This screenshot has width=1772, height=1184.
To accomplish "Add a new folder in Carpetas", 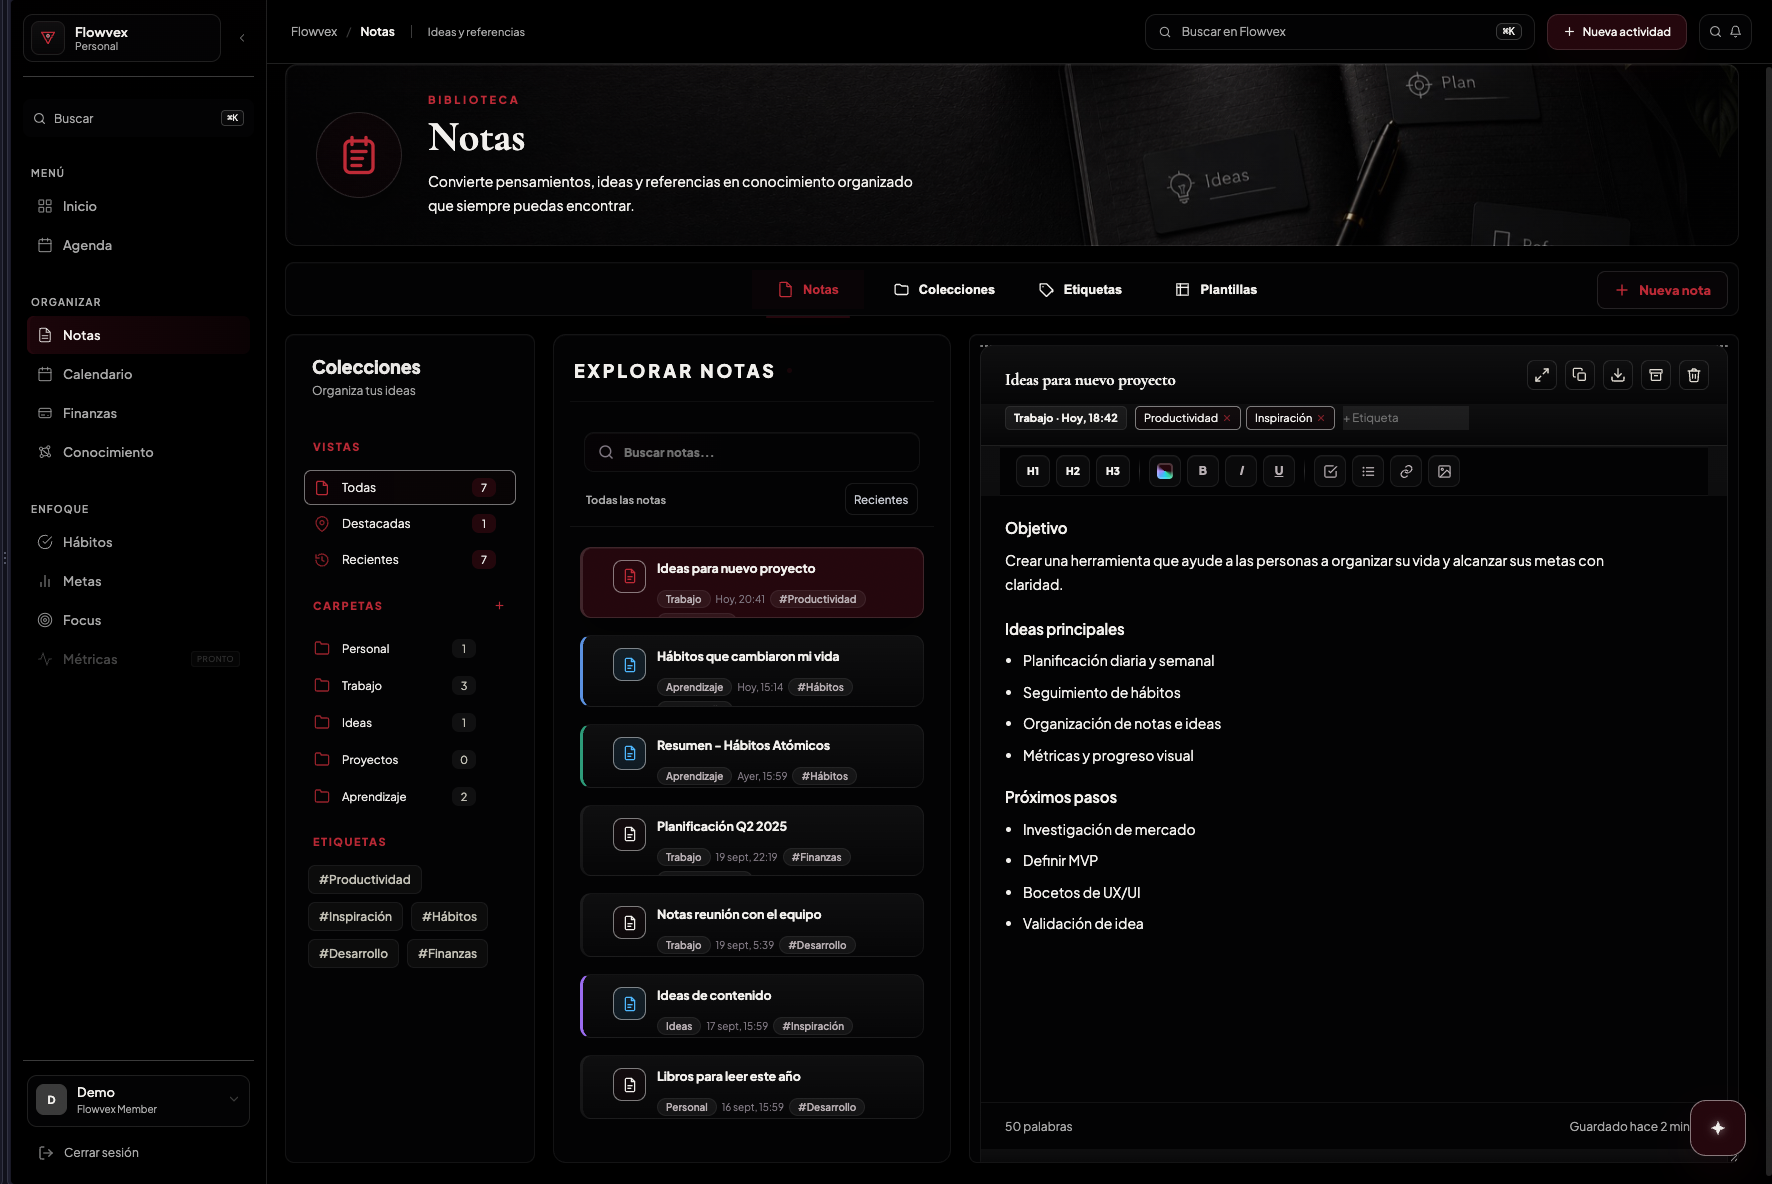I will (x=500, y=606).
